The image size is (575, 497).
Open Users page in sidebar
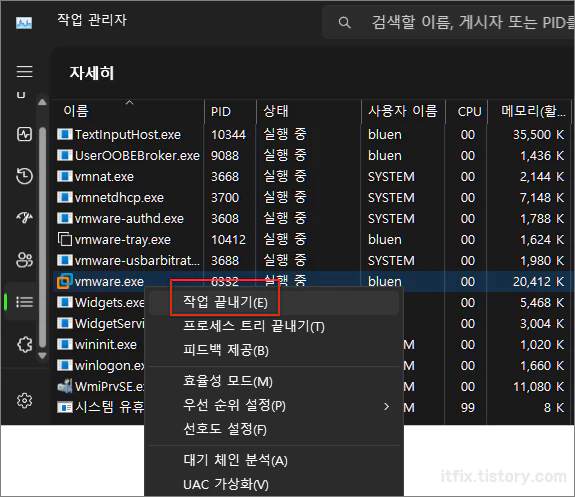[25, 260]
